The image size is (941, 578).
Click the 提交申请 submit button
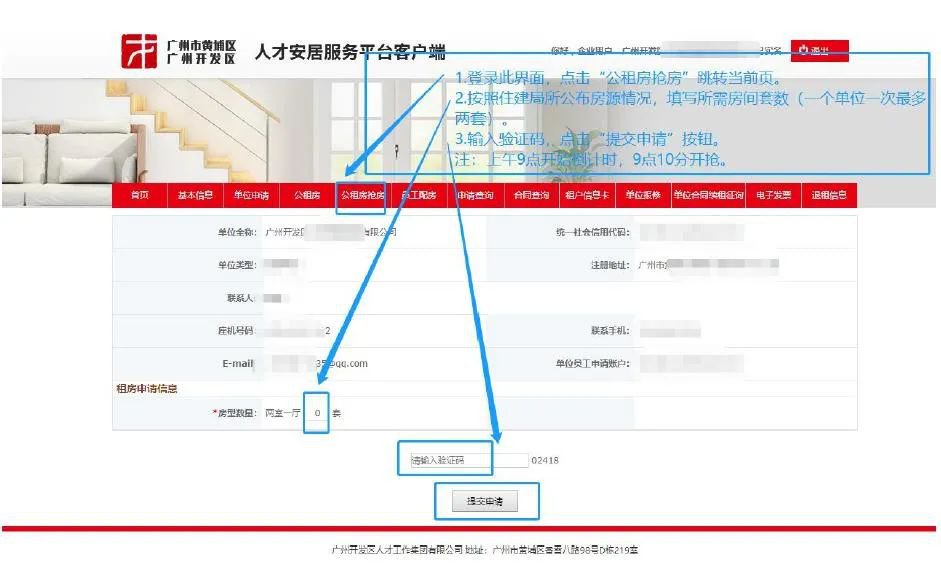point(485,501)
